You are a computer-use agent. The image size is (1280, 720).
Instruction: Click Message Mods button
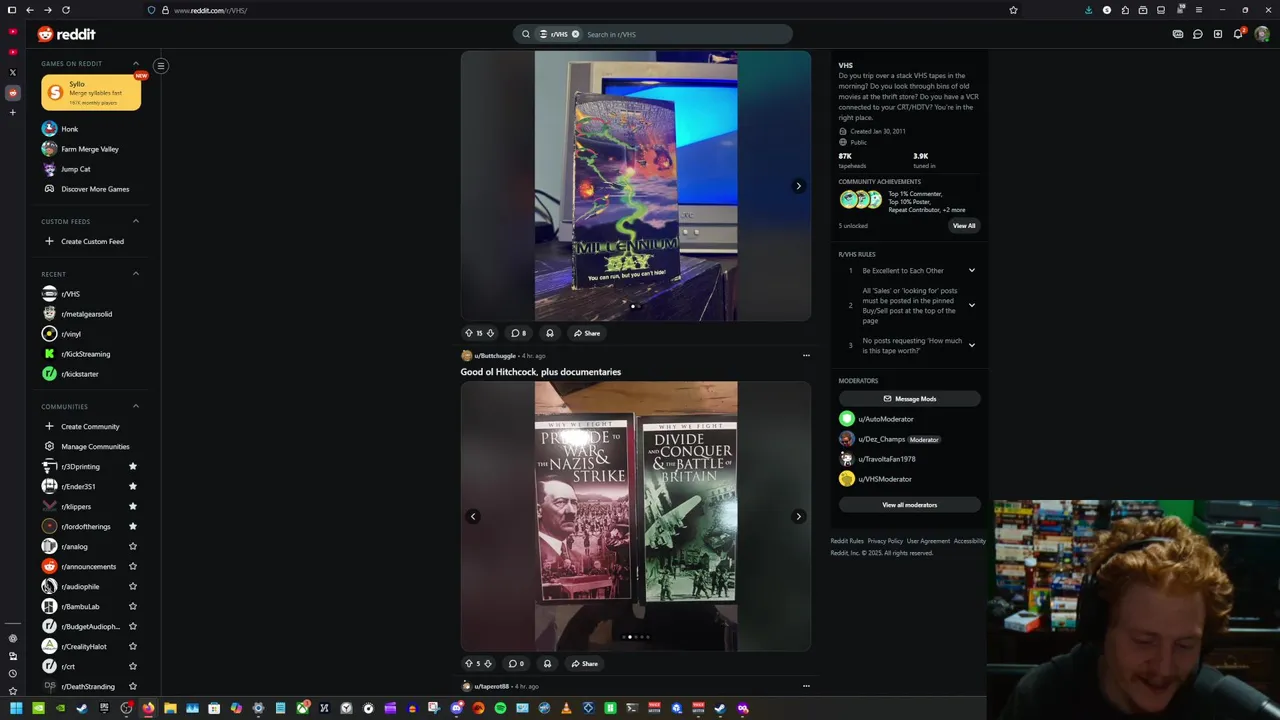(x=909, y=399)
